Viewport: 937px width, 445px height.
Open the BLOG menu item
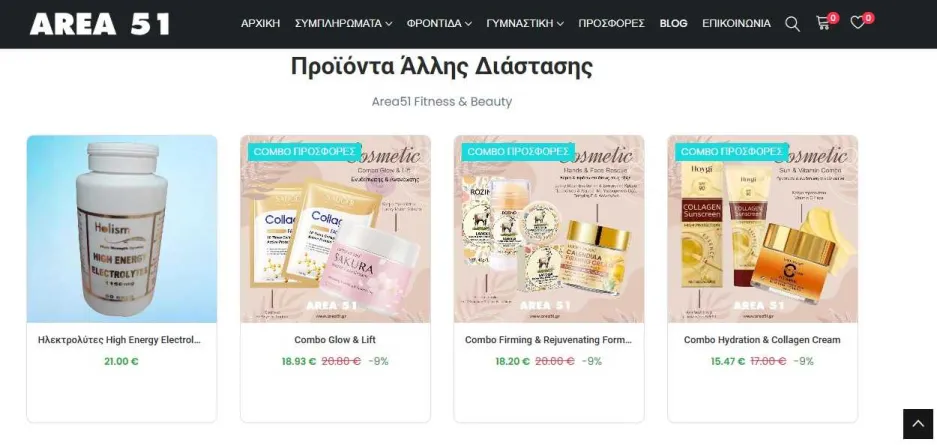click(x=673, y=23)
